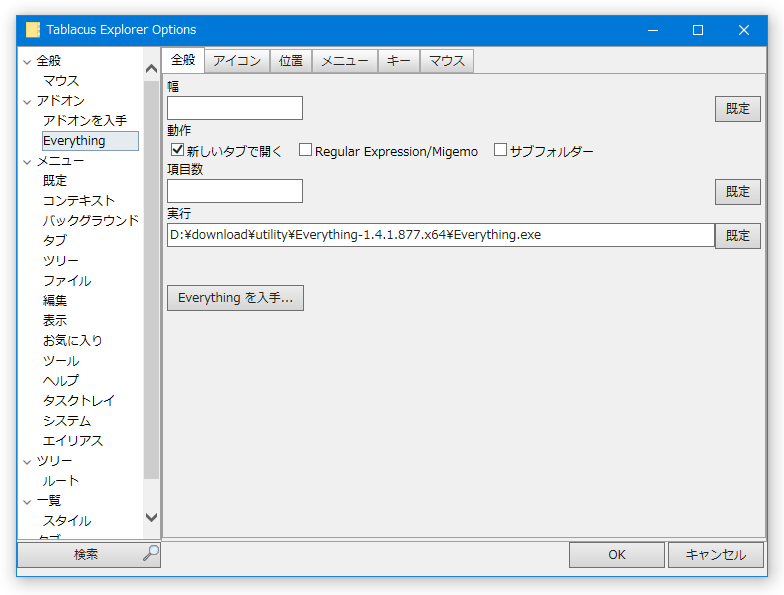Click the 検索 button
This screenshot has width=784, height=595.
[89, 554]
